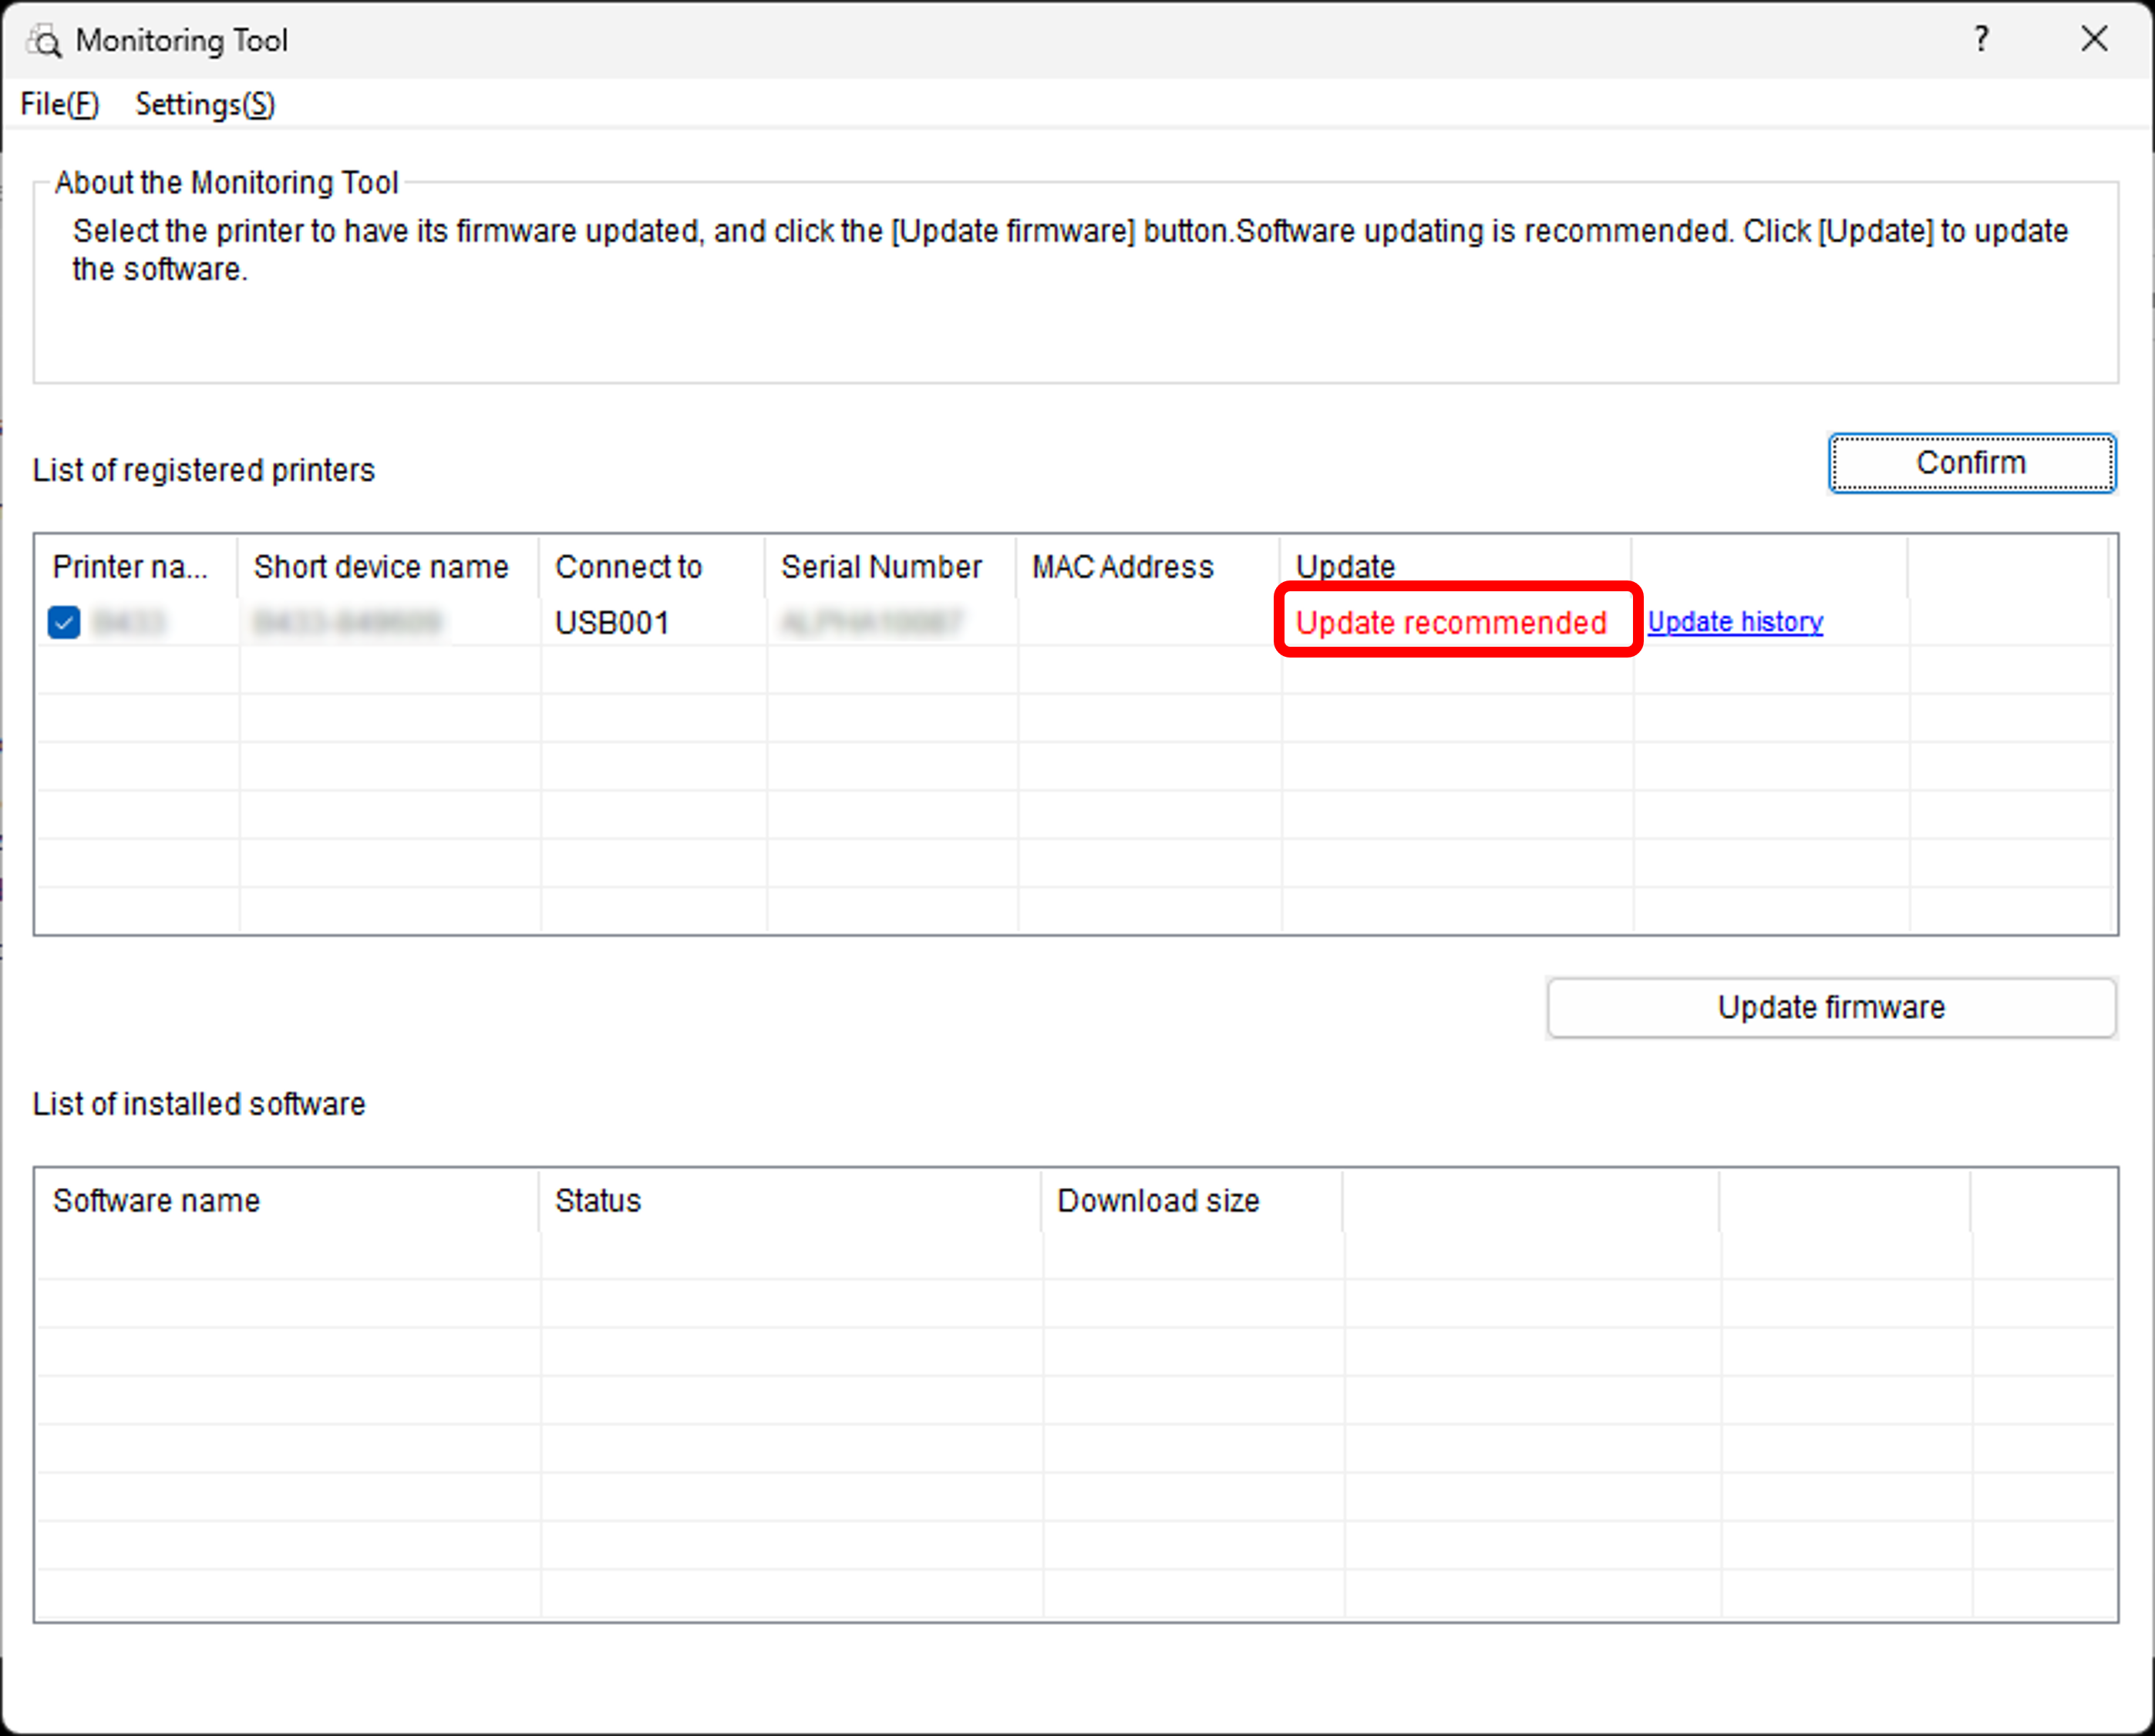This screenshot has width=2155, height=1736.
Task: Open the Settings menu
Action: click(205, 104)
